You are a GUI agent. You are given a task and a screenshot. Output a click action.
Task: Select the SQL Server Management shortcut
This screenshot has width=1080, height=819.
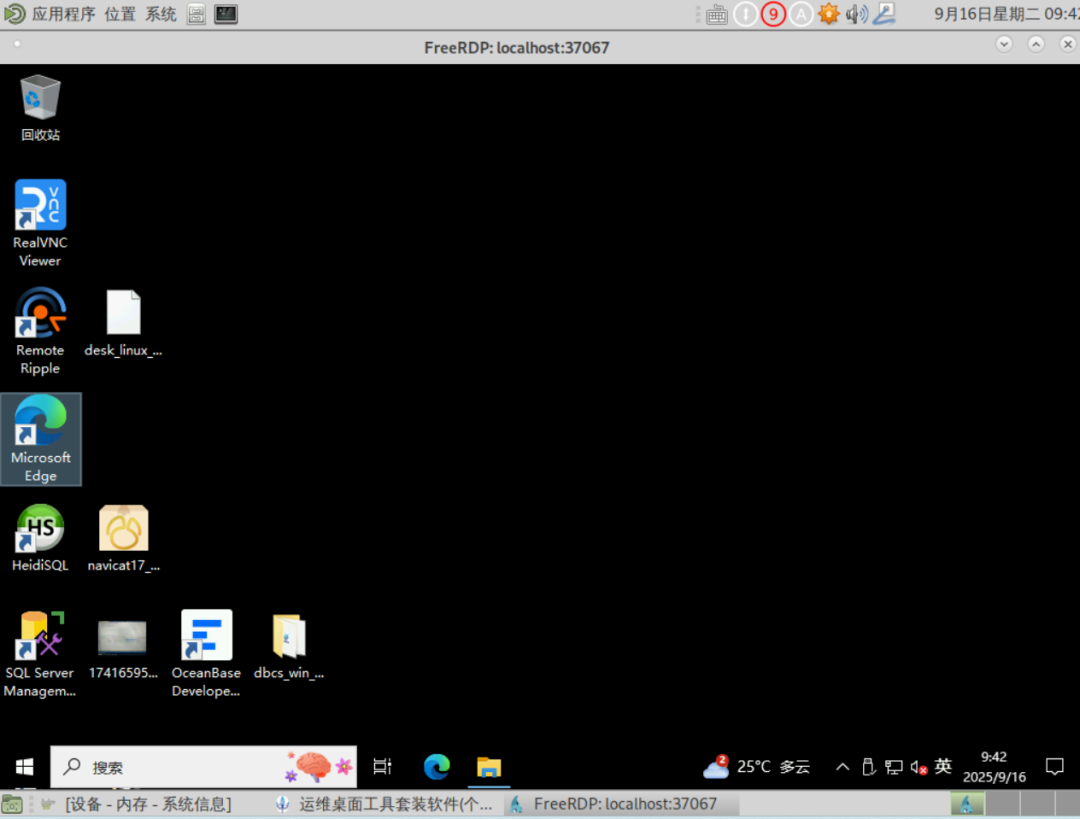point(40,654)
